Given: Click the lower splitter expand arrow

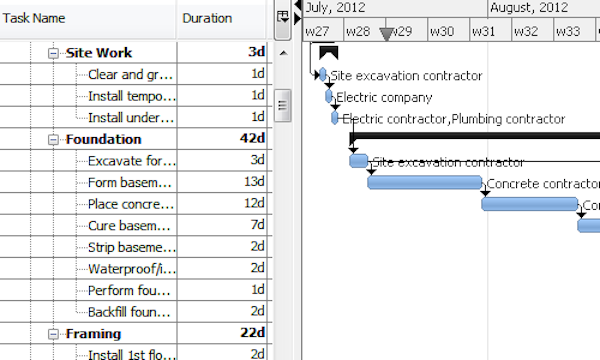Looking at the screenshot, I should 297,18.
